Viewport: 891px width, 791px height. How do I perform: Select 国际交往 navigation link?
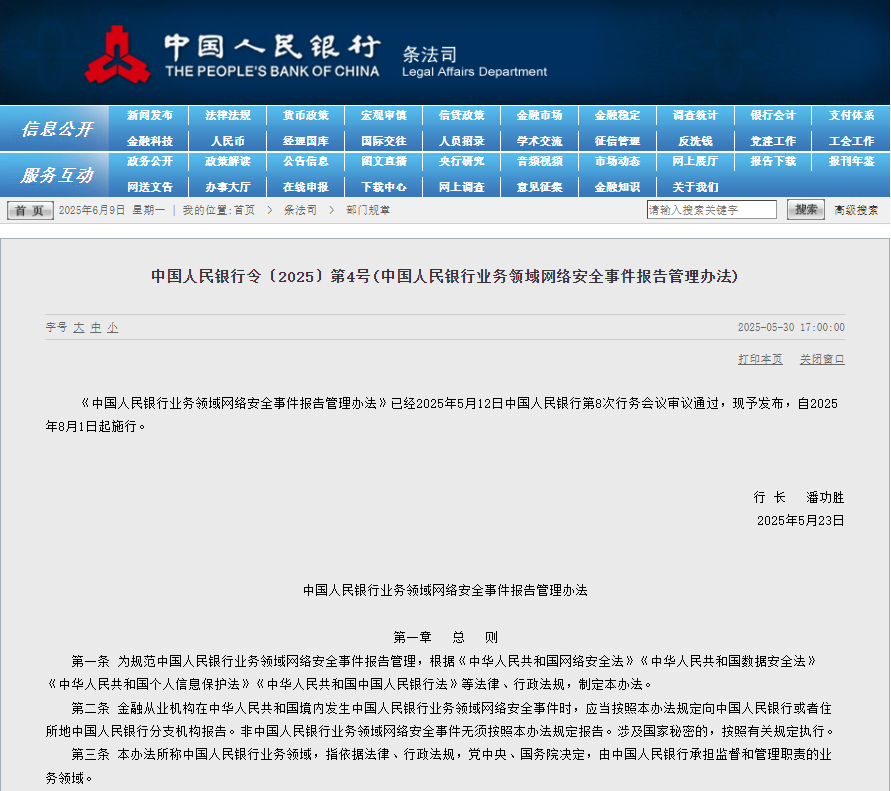click(x=384, y=141)
